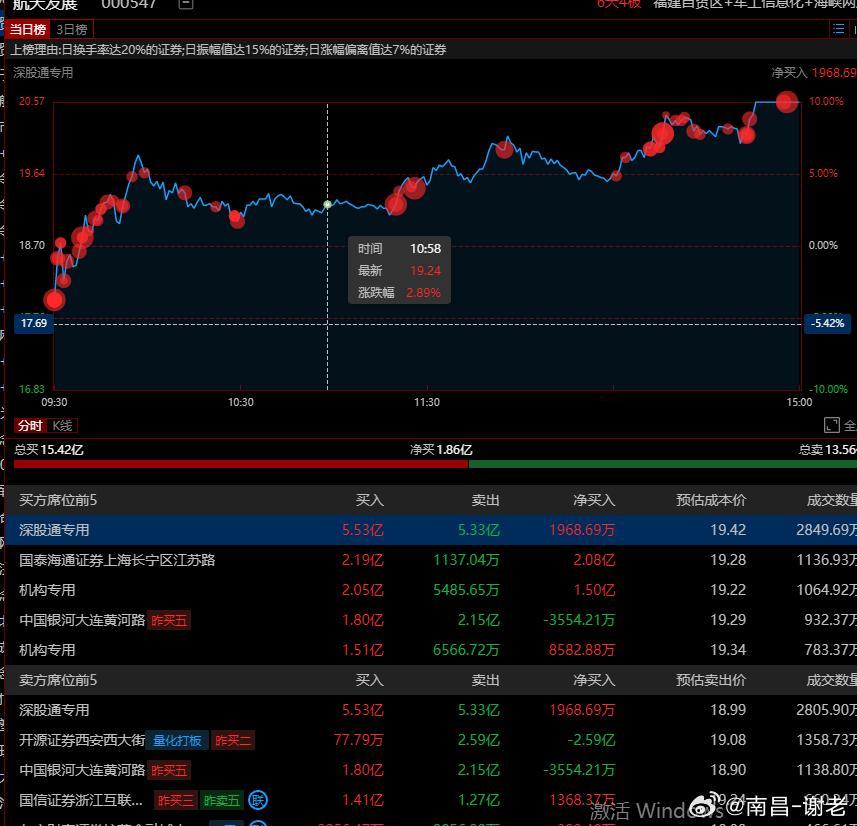The width and height of the screenshot is (857, 826).
Task: Click 卖出 column header in buyer table
Action: [x=485, y=500]
